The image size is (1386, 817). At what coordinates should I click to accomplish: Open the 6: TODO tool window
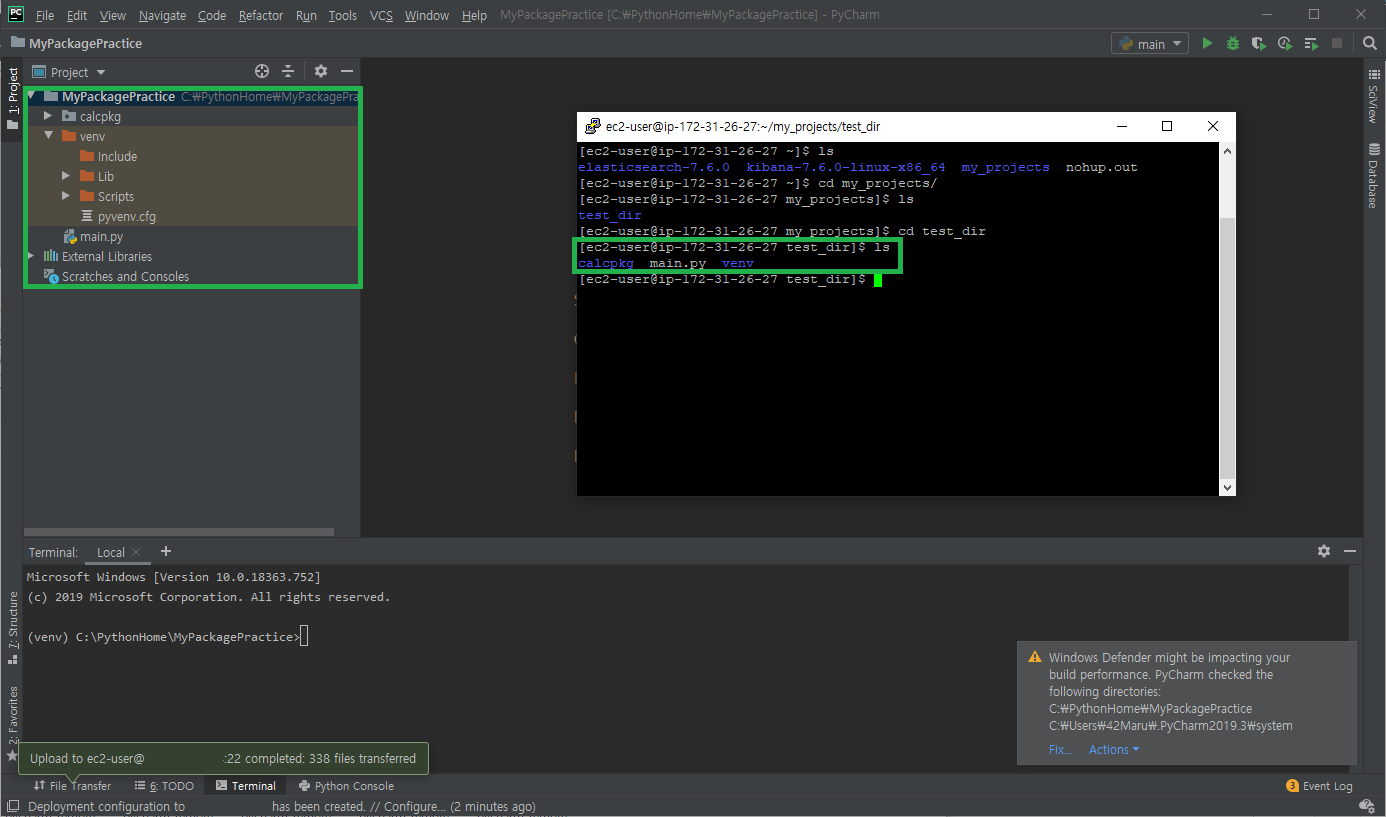164,786
